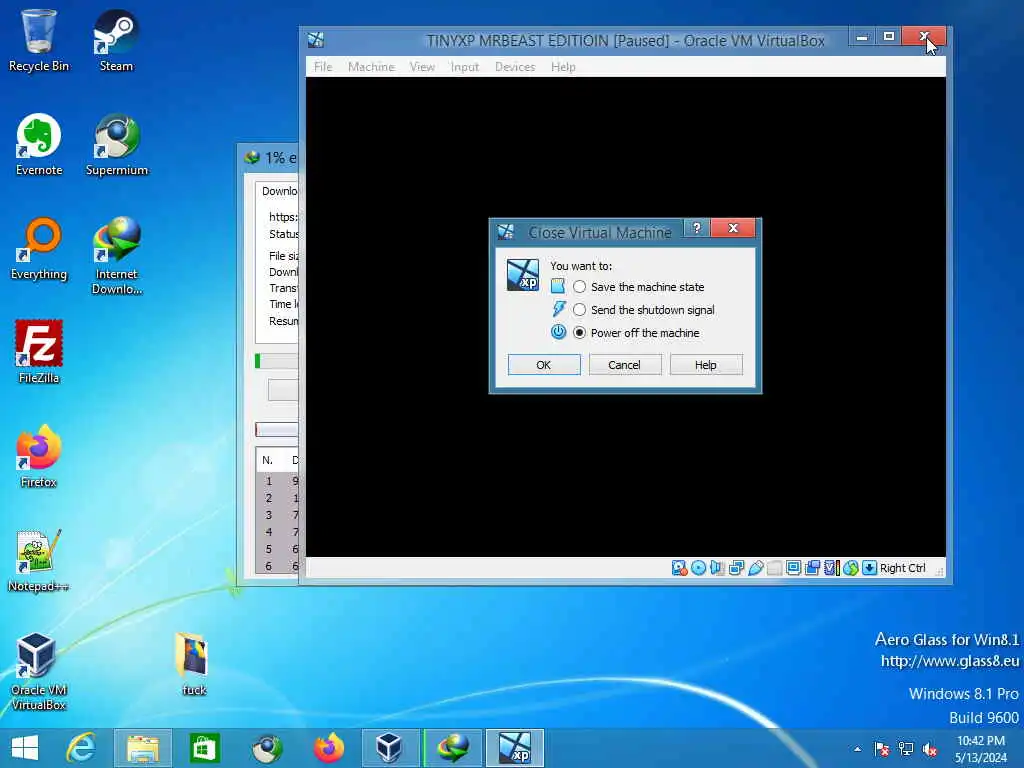Open File Explorer from taskbar
The width and height of the screenshot is (1024, 768).
143,748
